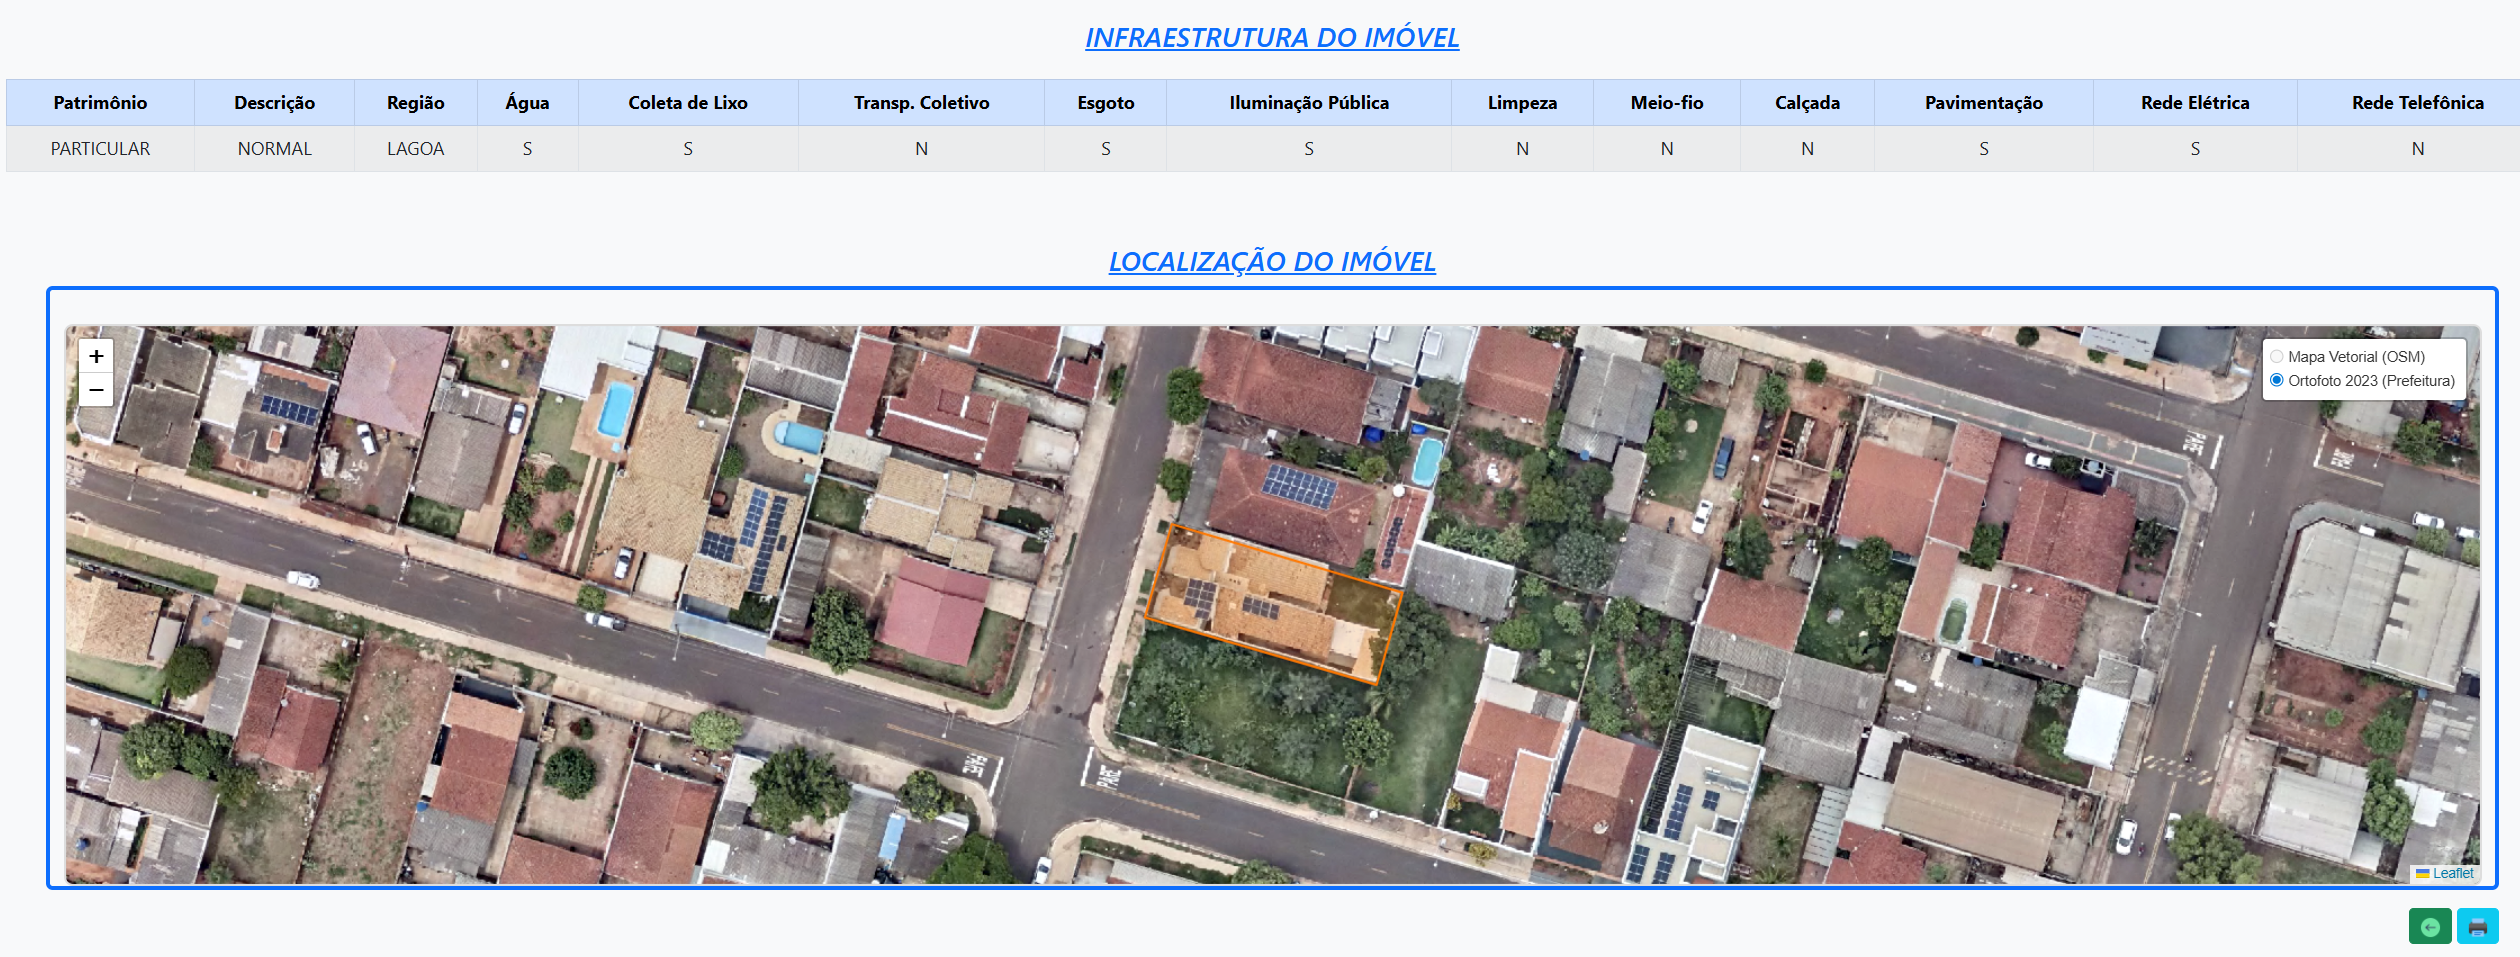Image resolution: width=2520 pixels, height=957 pixels.
Task: Click the PARTICULAR cell
Action: [x=100, y=149]
